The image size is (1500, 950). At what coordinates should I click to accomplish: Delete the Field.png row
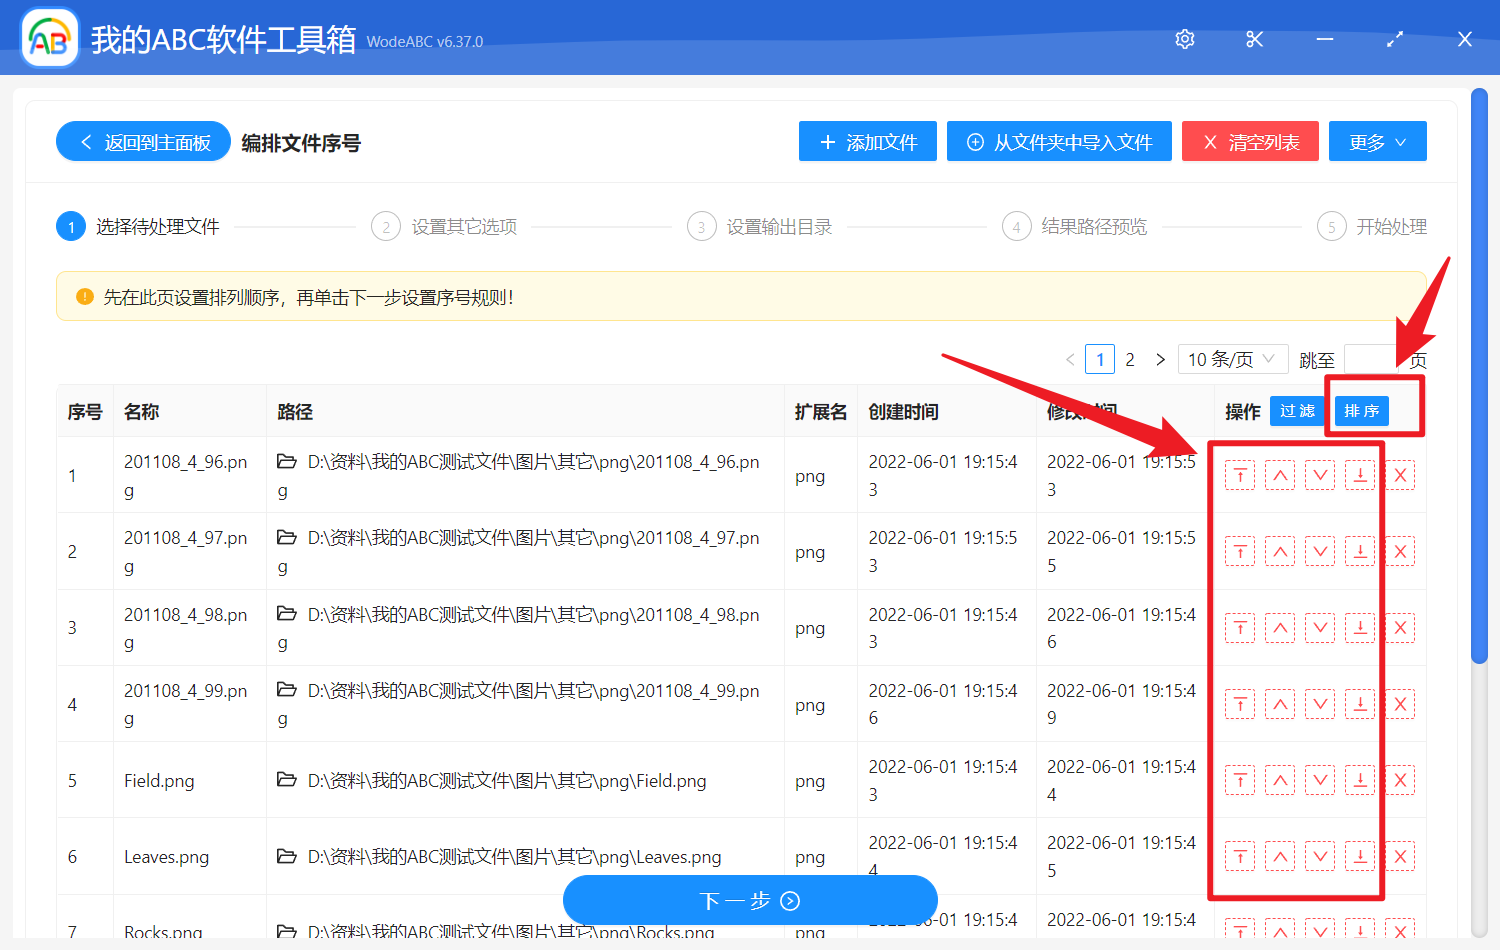pos(1400,781)
